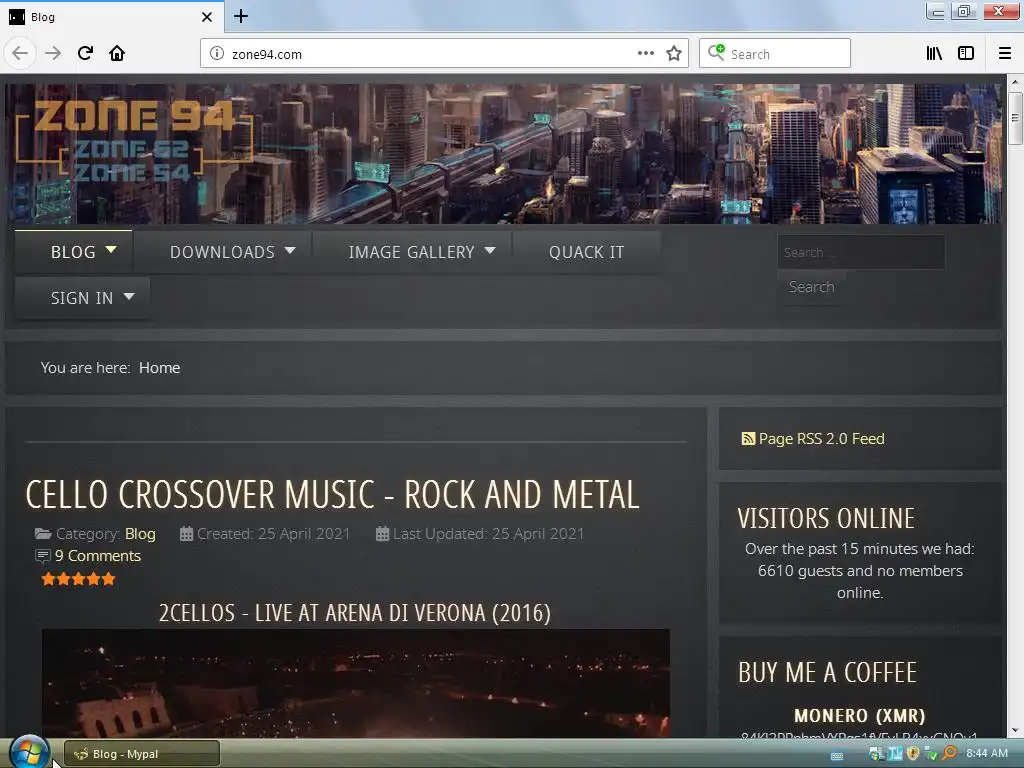Click the orange magnifier tray icon
The height and width of the screenshot is (768, 1024).
950,753
